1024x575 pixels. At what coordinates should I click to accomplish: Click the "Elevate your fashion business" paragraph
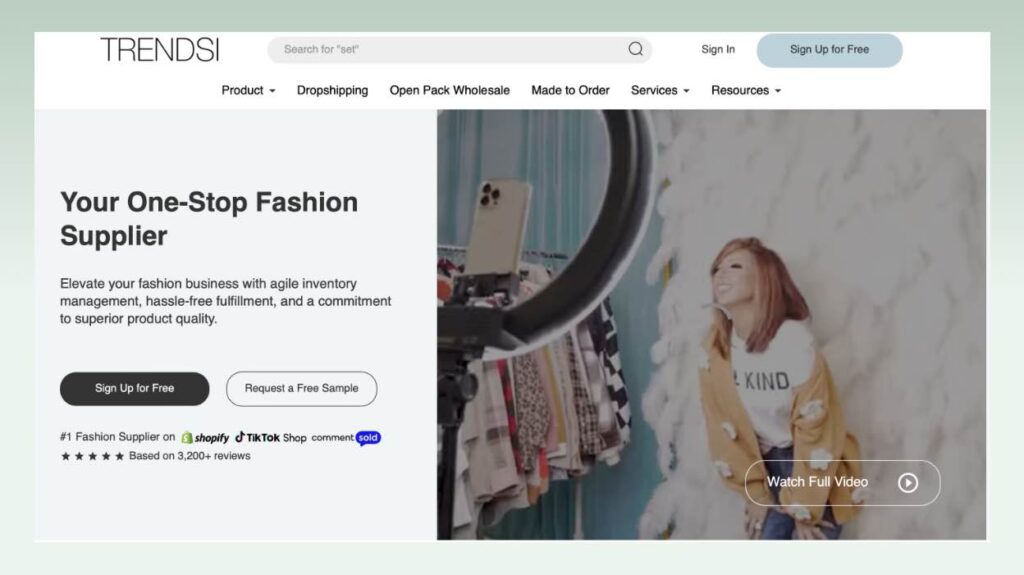pyautogui.click(x=225, y=301)
